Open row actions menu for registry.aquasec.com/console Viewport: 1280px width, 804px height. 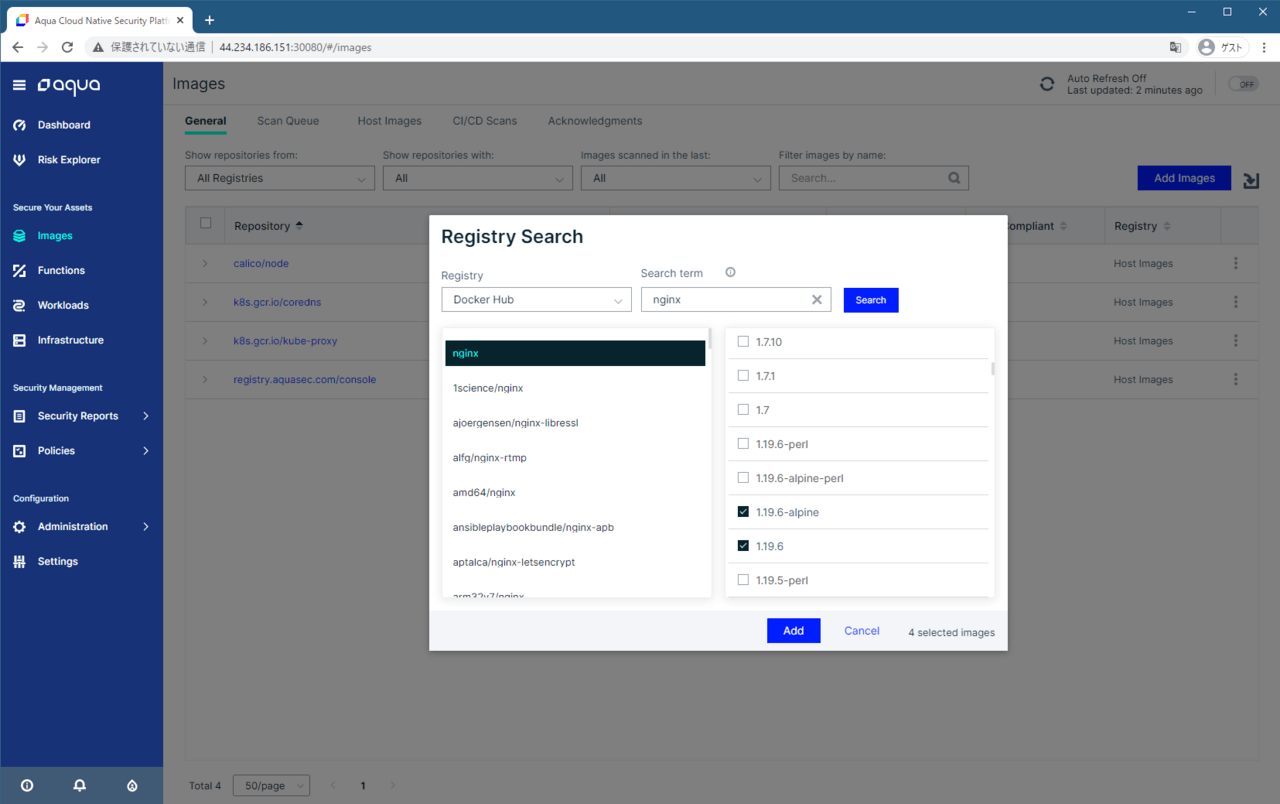1236,380
